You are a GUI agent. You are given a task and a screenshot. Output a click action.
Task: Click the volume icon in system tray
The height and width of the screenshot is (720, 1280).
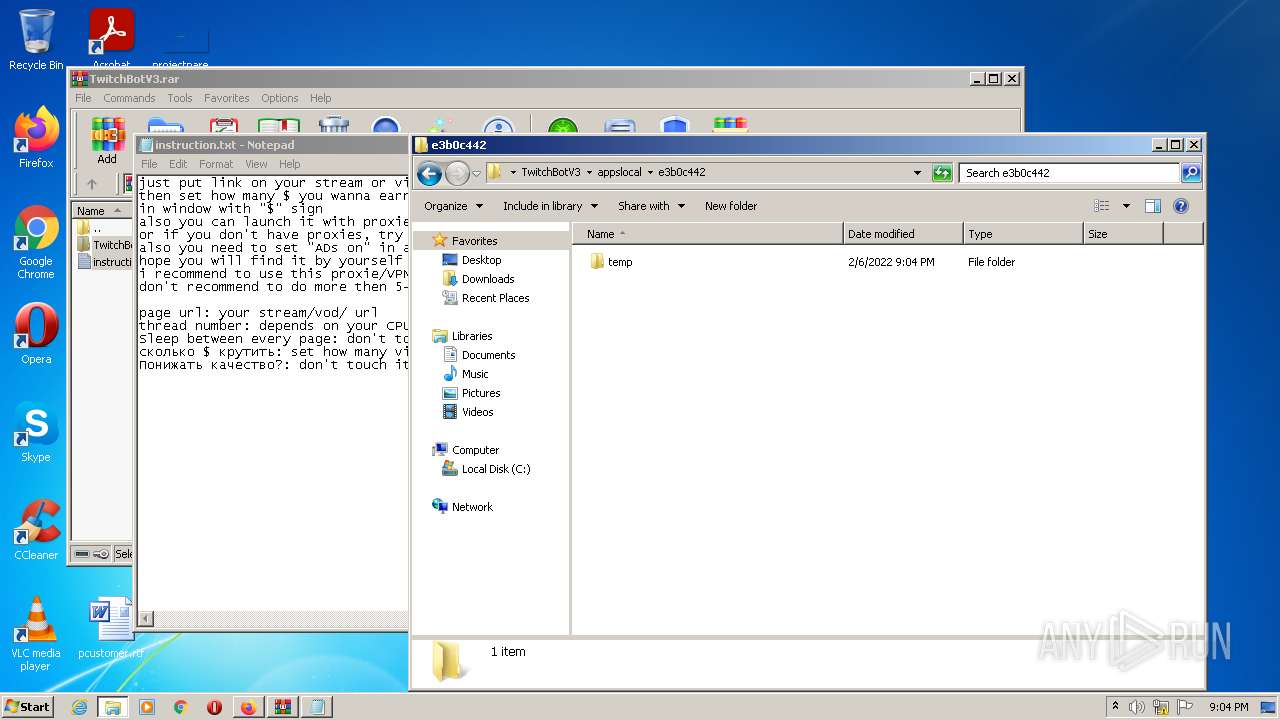[1137, 707]
